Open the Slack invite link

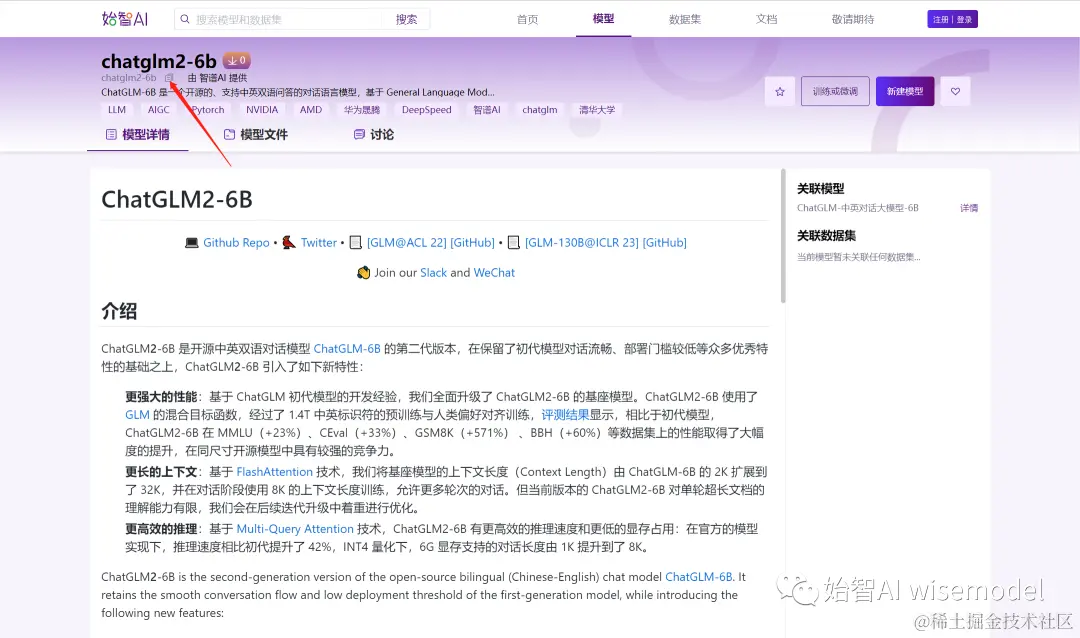pos(433,271)
